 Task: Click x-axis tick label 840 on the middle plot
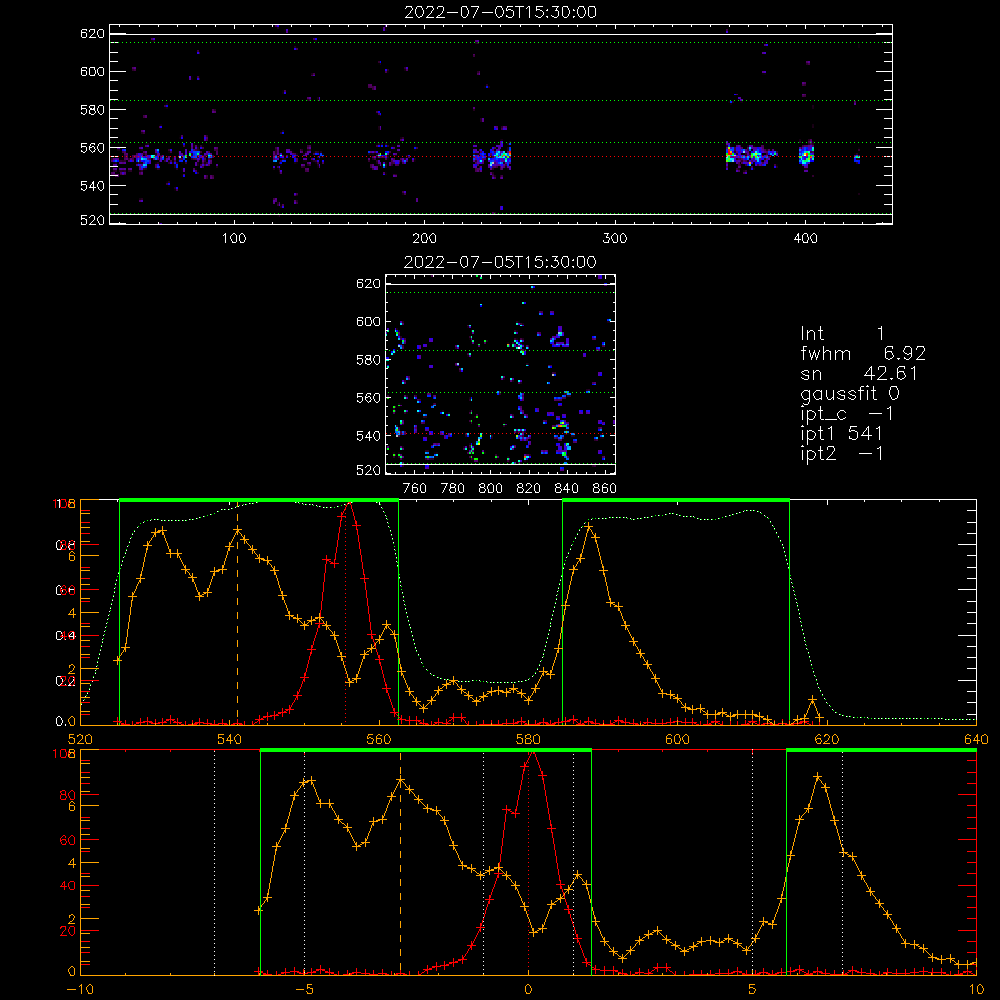[x=566, y=489]
